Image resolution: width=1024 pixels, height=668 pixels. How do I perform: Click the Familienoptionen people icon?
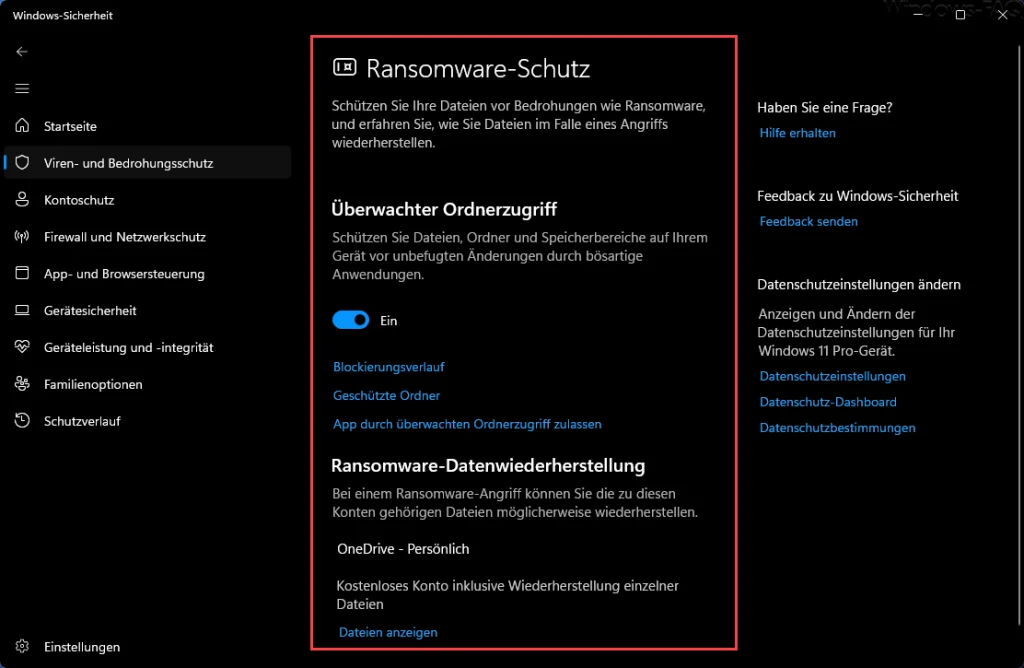pyautogui.click(x=22, y=384)
